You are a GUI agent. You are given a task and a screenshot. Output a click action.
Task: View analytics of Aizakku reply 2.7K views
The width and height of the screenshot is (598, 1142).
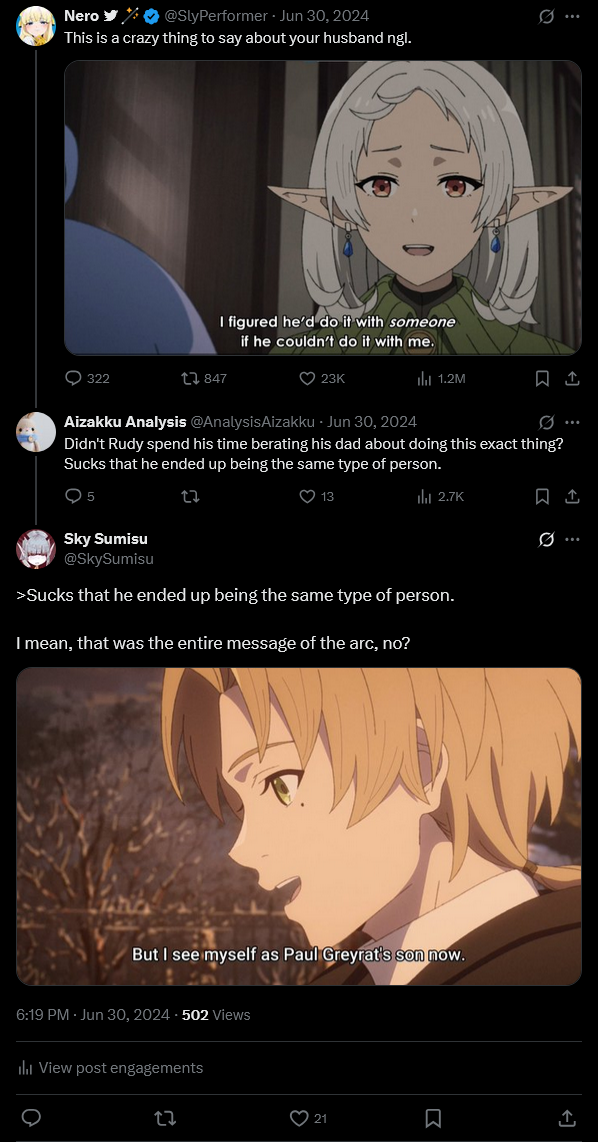point(441,496)
